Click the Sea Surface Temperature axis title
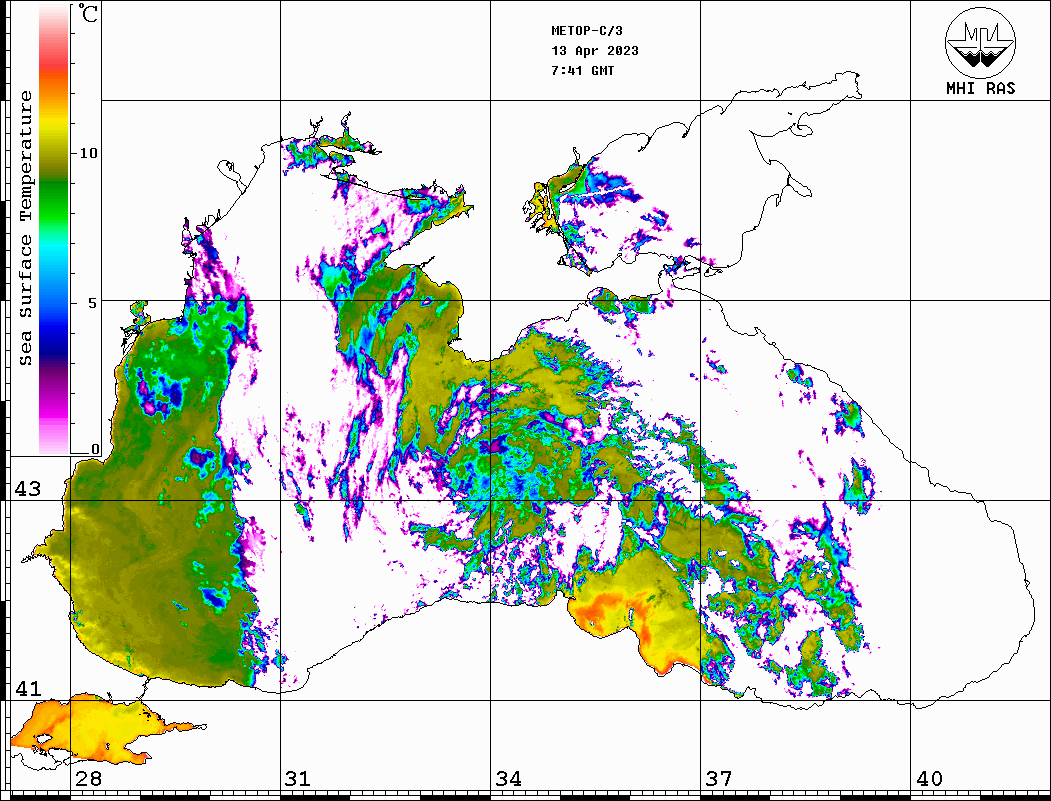 click(25, 228)
